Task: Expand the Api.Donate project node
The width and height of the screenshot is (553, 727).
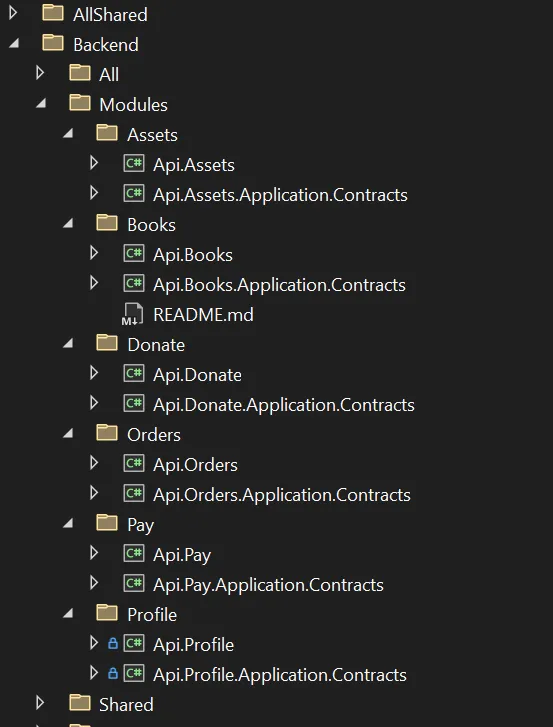Action: pyautogui.click(x=94, y=373)
